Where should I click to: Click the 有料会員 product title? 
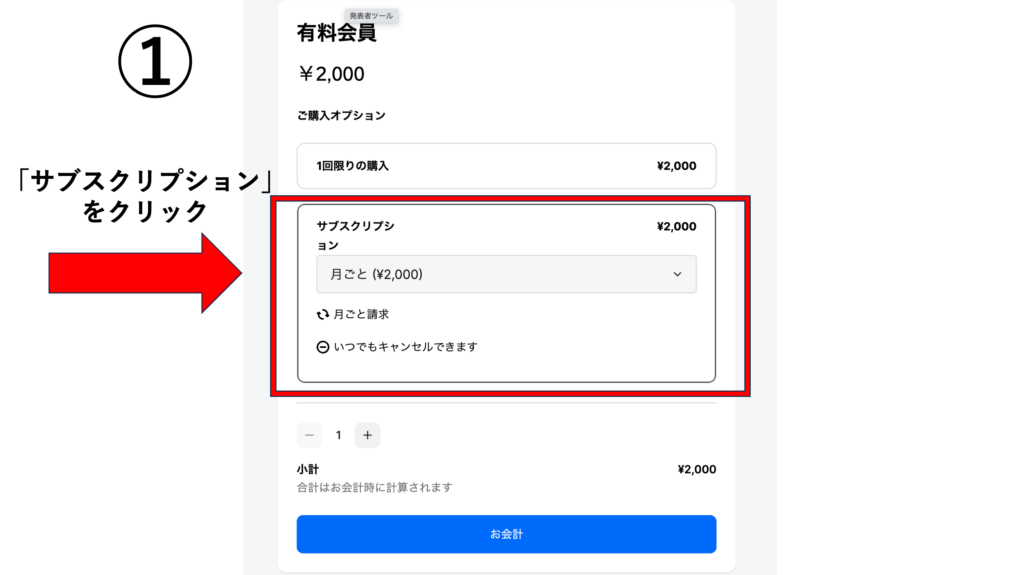336,33
